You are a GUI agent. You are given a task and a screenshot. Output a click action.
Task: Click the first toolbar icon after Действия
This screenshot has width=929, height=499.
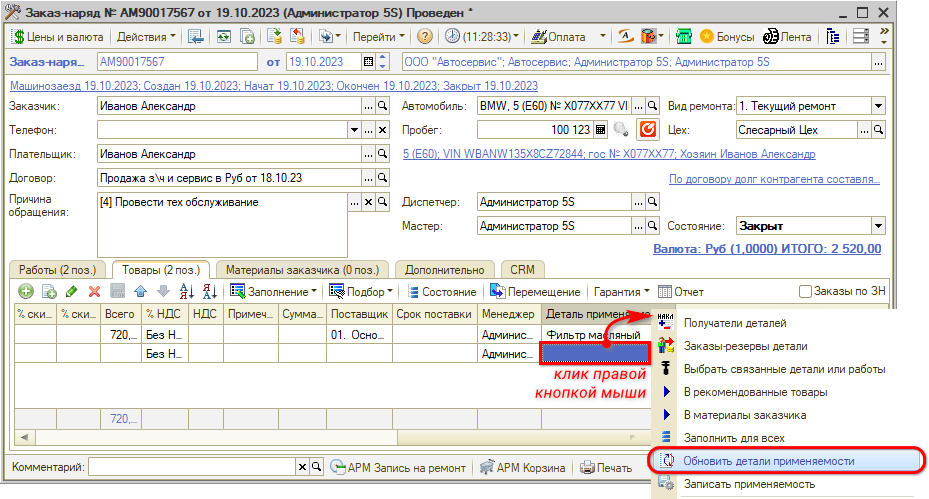pos(195,37)
